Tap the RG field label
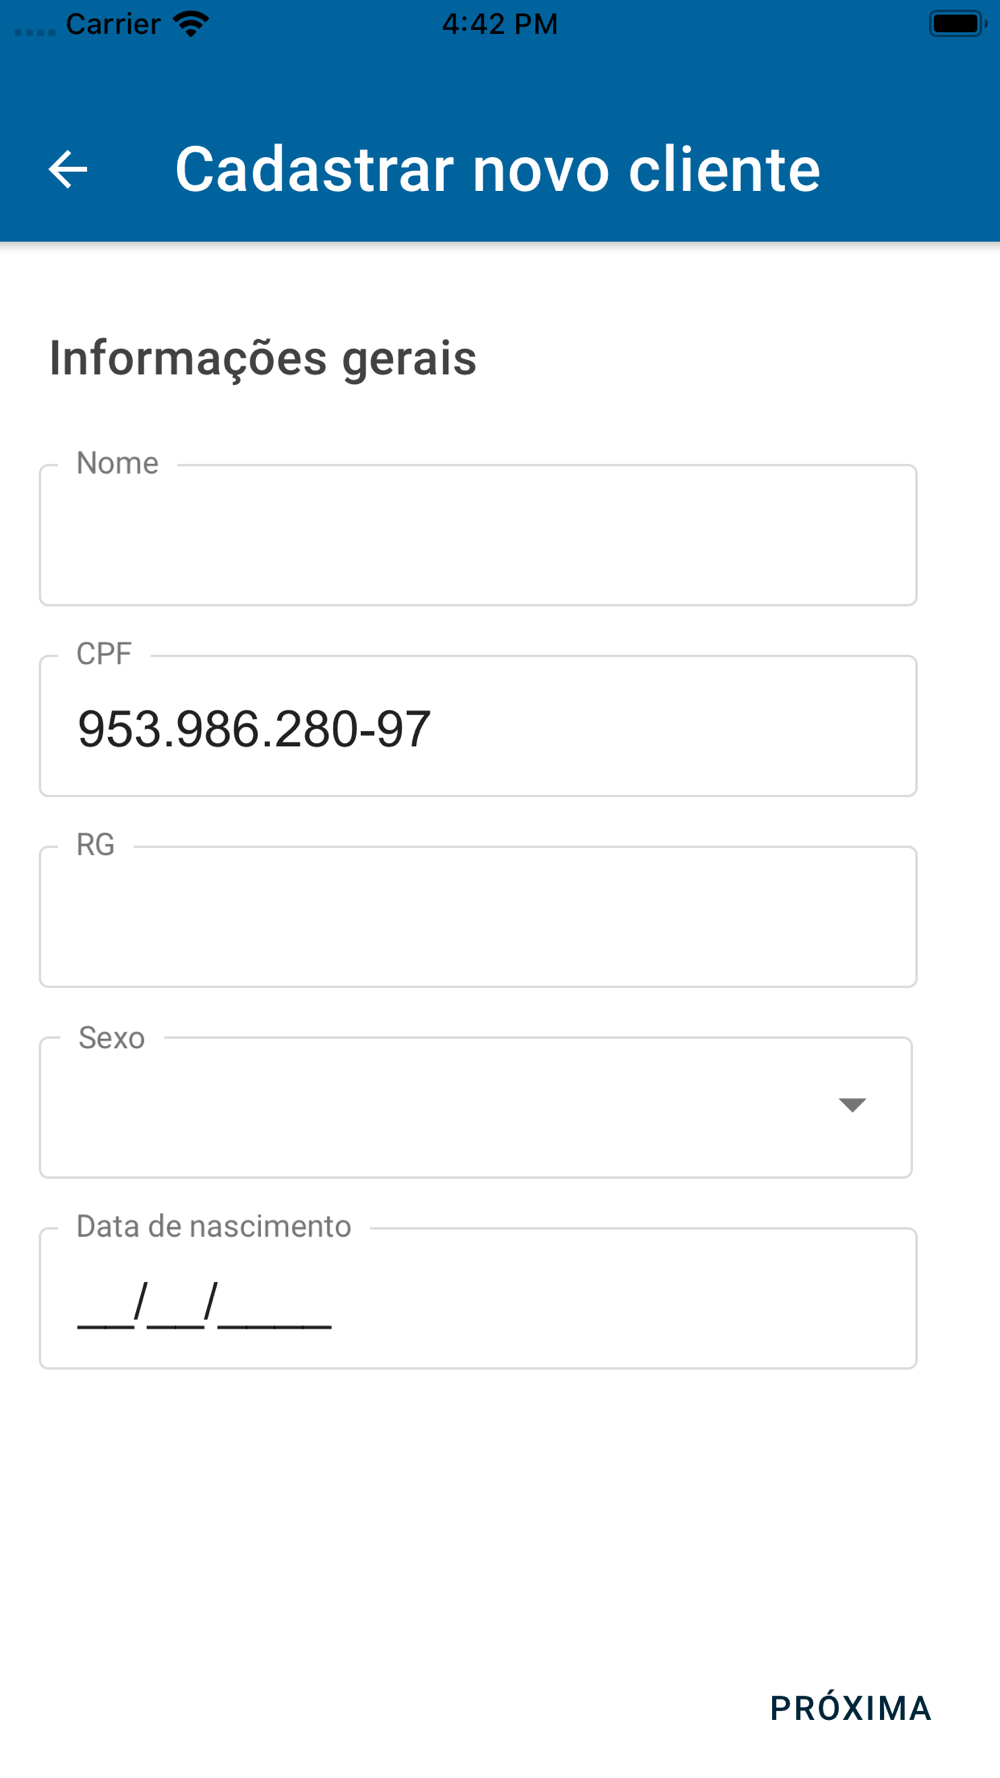Viewport: 1000px width, 1778px height. (x=96, y=845)
